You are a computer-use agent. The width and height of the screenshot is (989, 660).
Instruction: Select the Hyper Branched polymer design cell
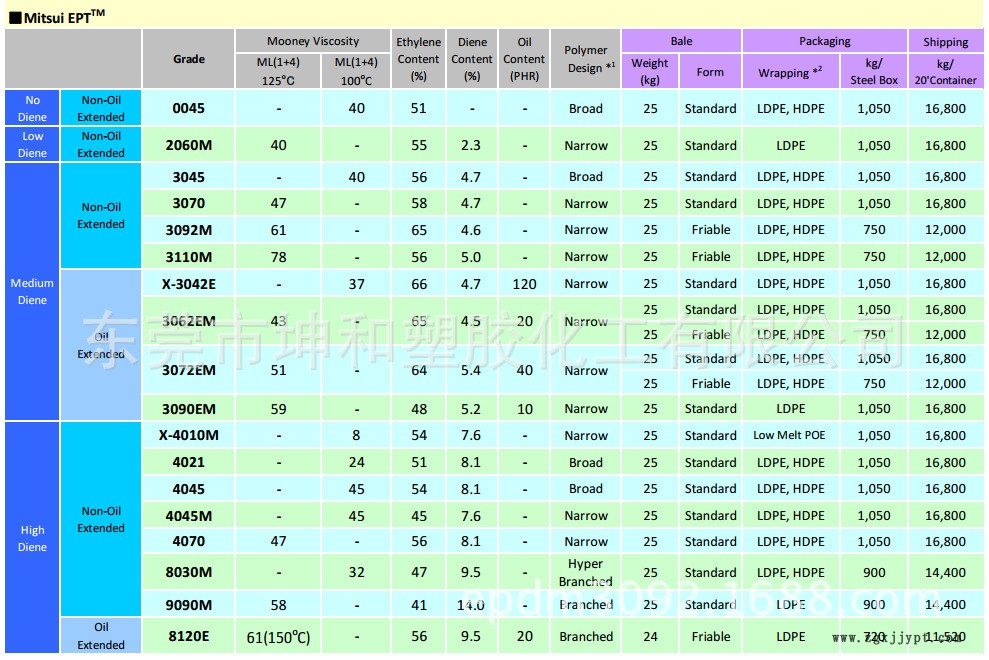click(586, 572)
